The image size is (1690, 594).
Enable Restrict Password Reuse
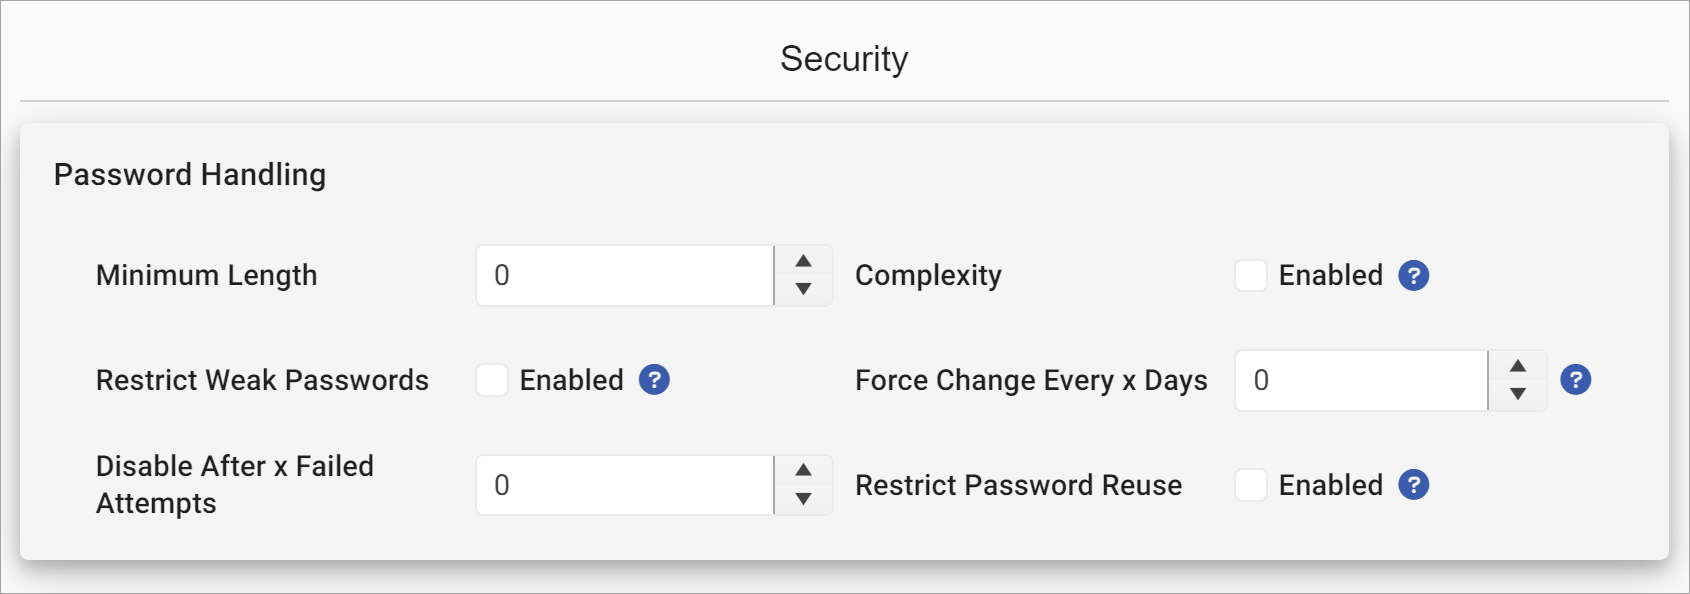1250,485
